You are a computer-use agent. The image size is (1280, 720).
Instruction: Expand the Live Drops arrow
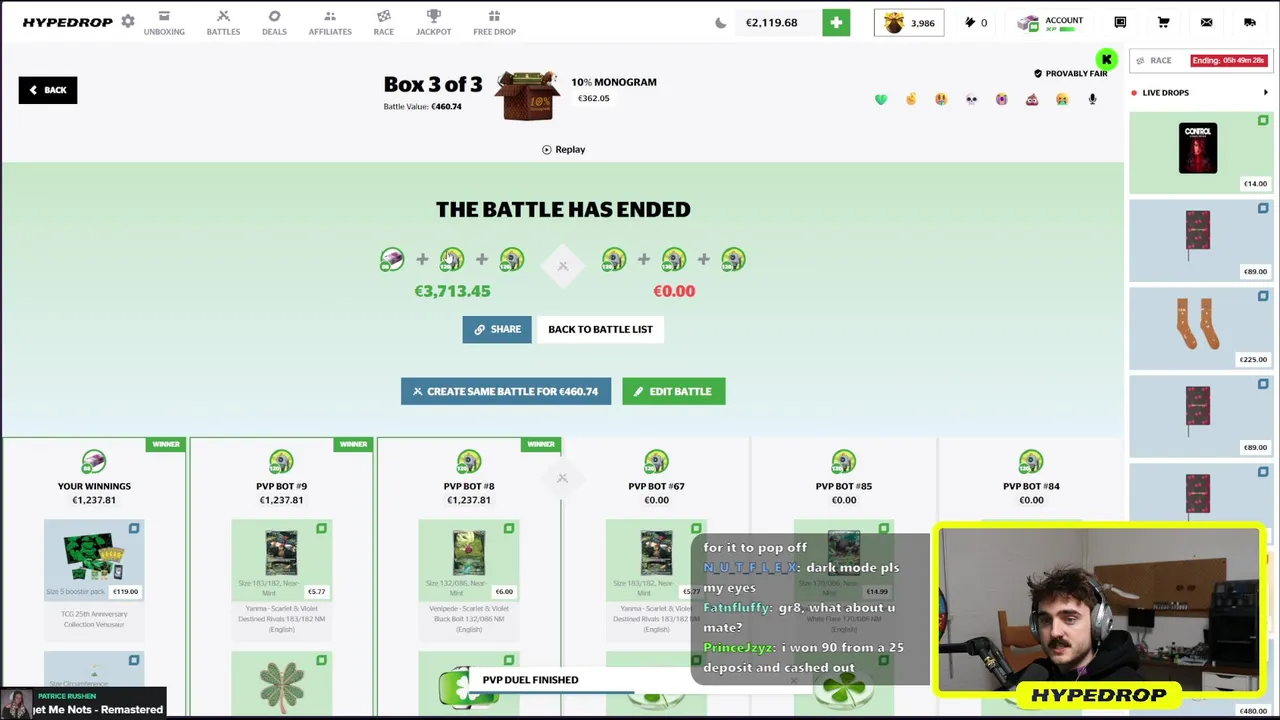[1265, 93]
